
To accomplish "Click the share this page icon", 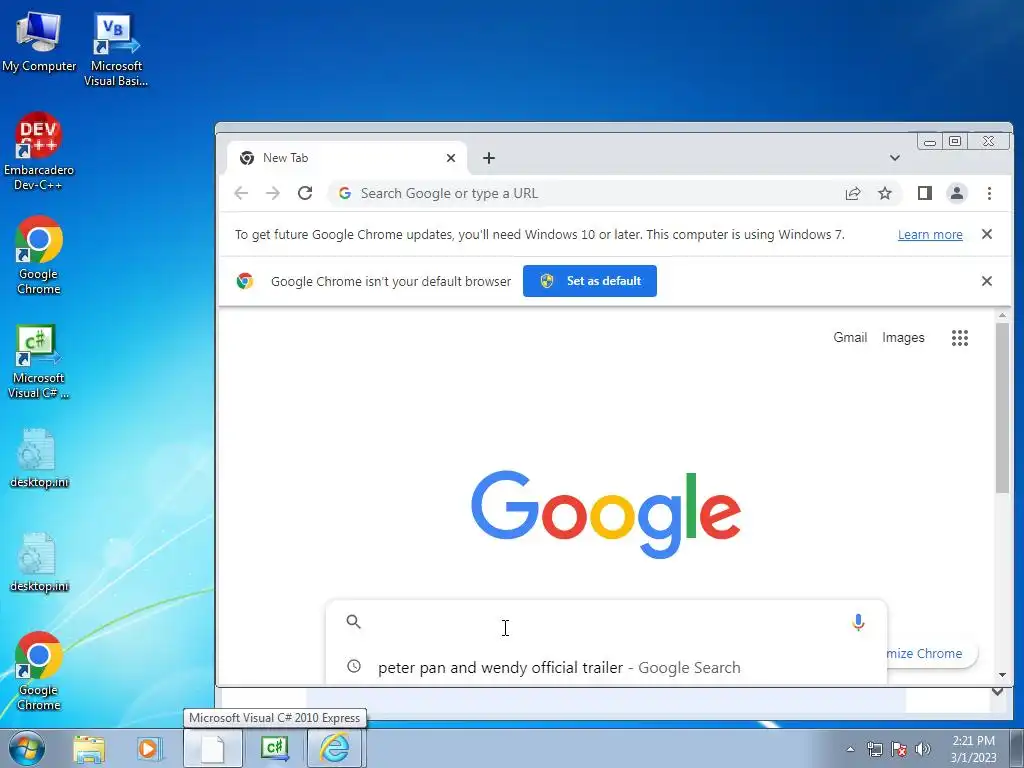I will (x=853, y=193).
